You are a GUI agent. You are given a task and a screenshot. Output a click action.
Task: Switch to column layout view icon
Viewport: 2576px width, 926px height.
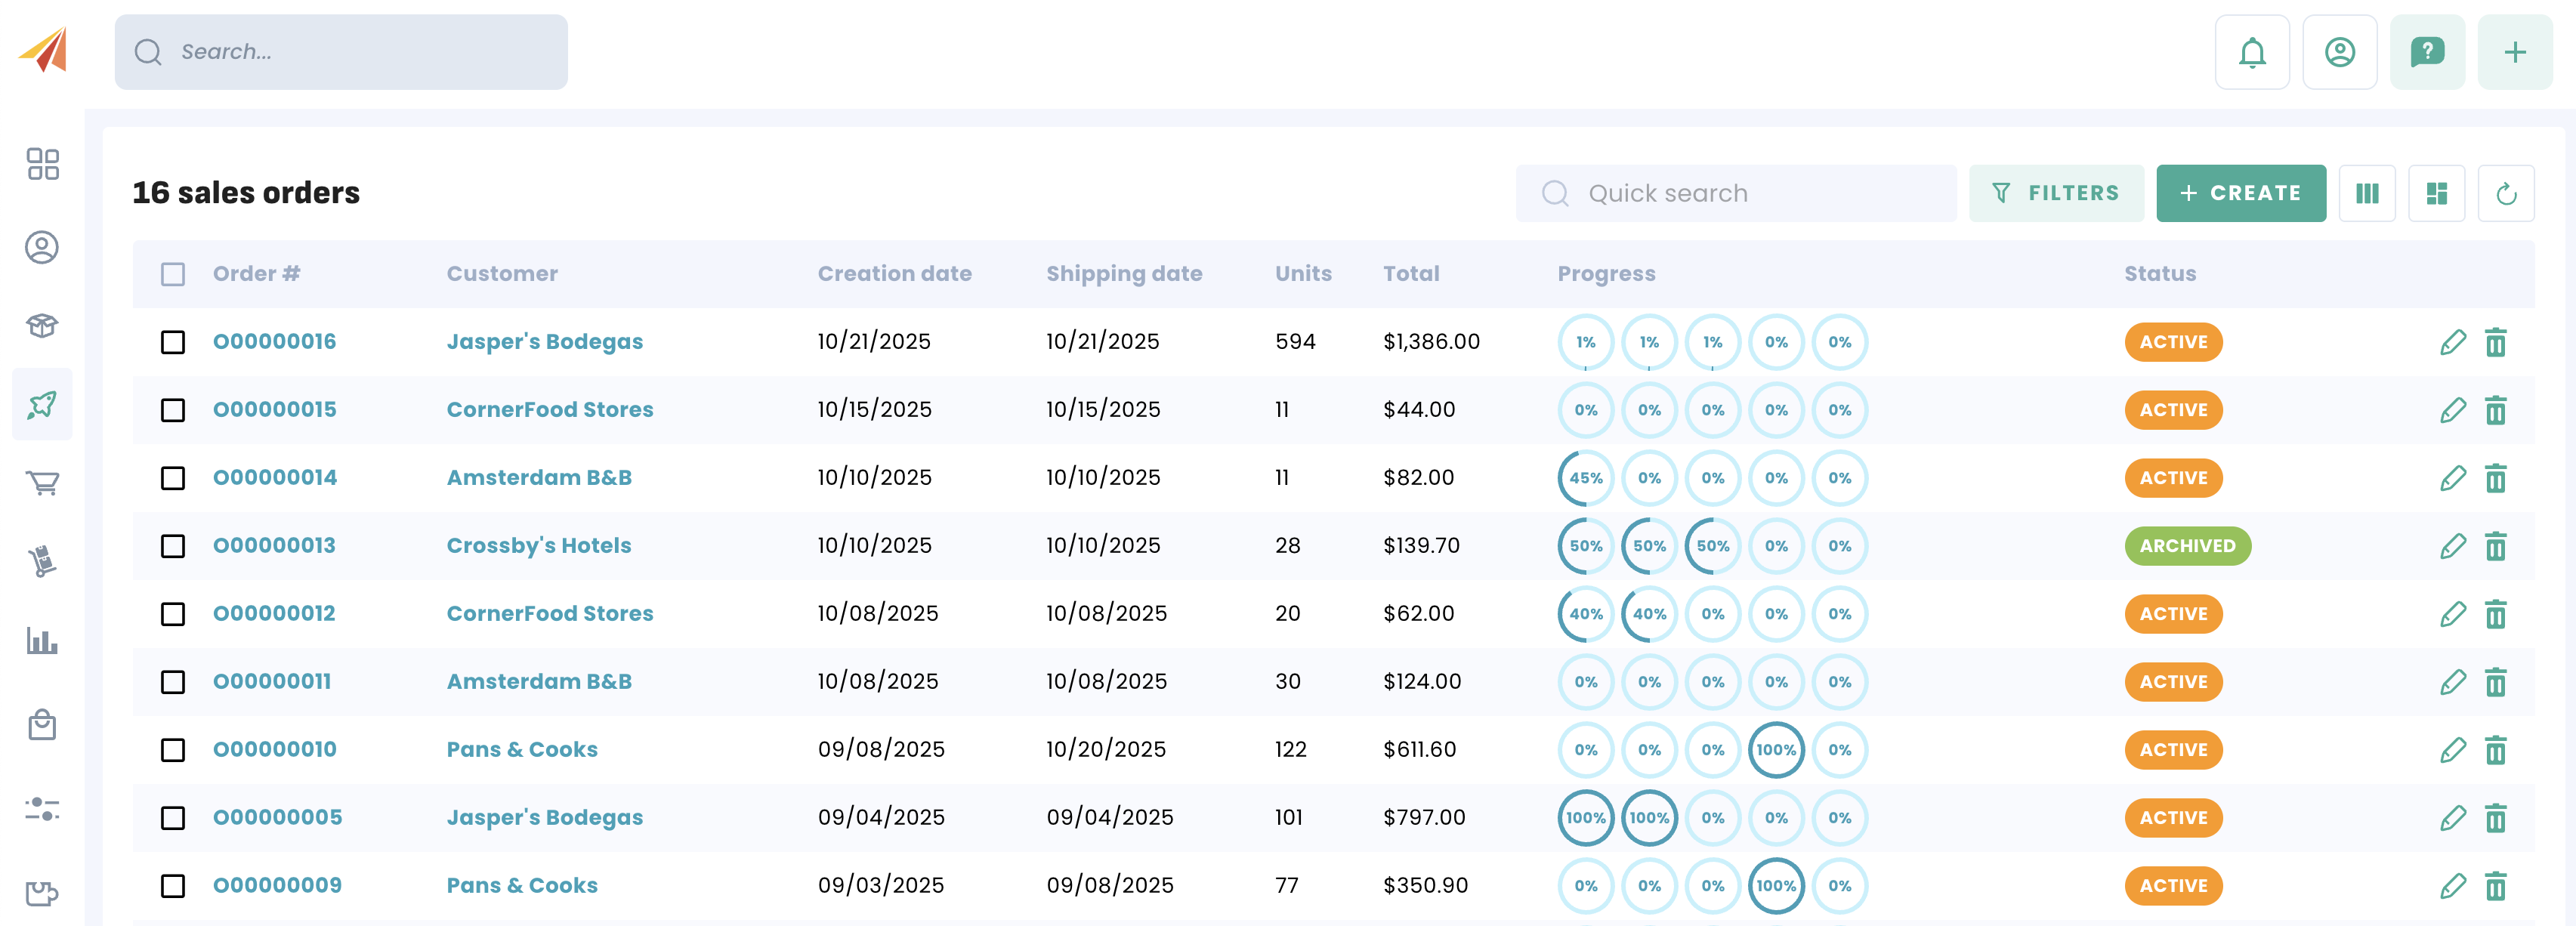coord(2366,193)
